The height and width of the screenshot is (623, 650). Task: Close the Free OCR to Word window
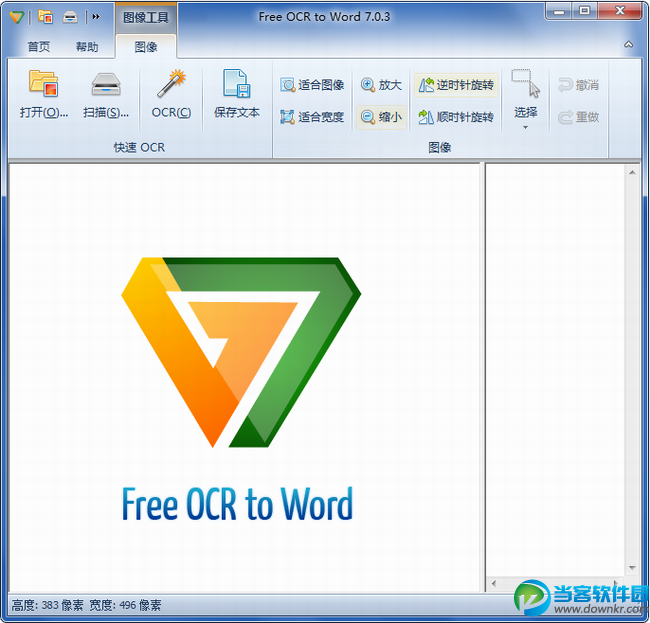point(620,11)
